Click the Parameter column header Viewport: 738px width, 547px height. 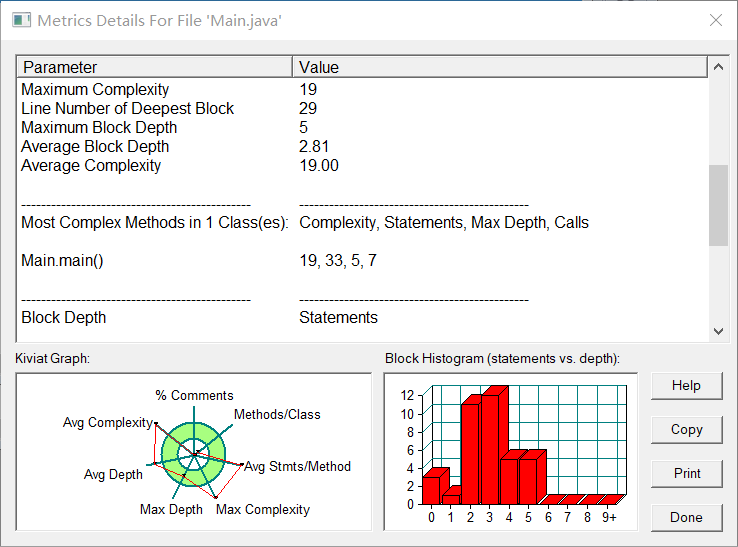point(154,67)
